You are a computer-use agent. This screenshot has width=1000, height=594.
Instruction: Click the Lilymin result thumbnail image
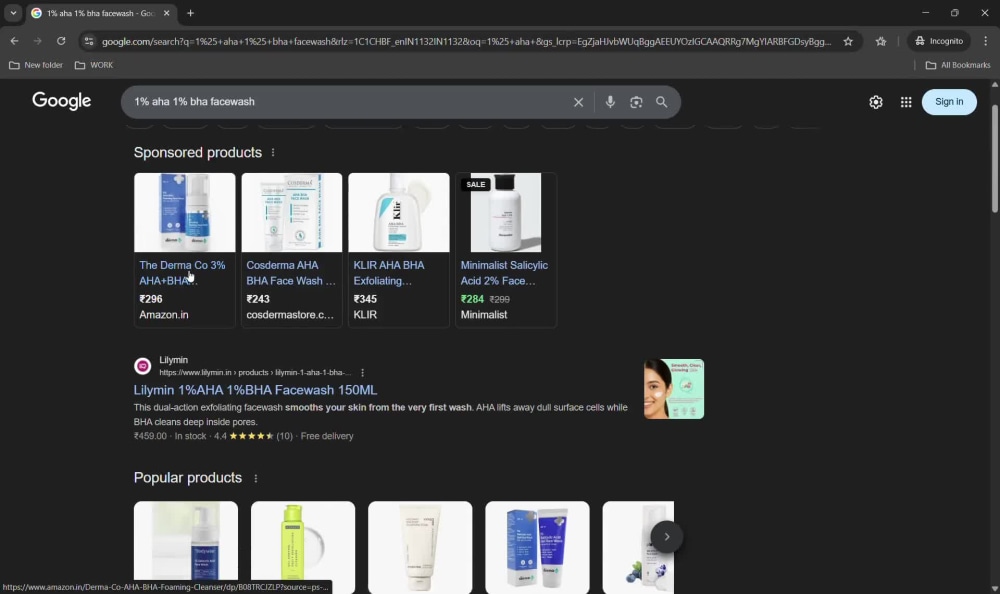click(673, 389)
